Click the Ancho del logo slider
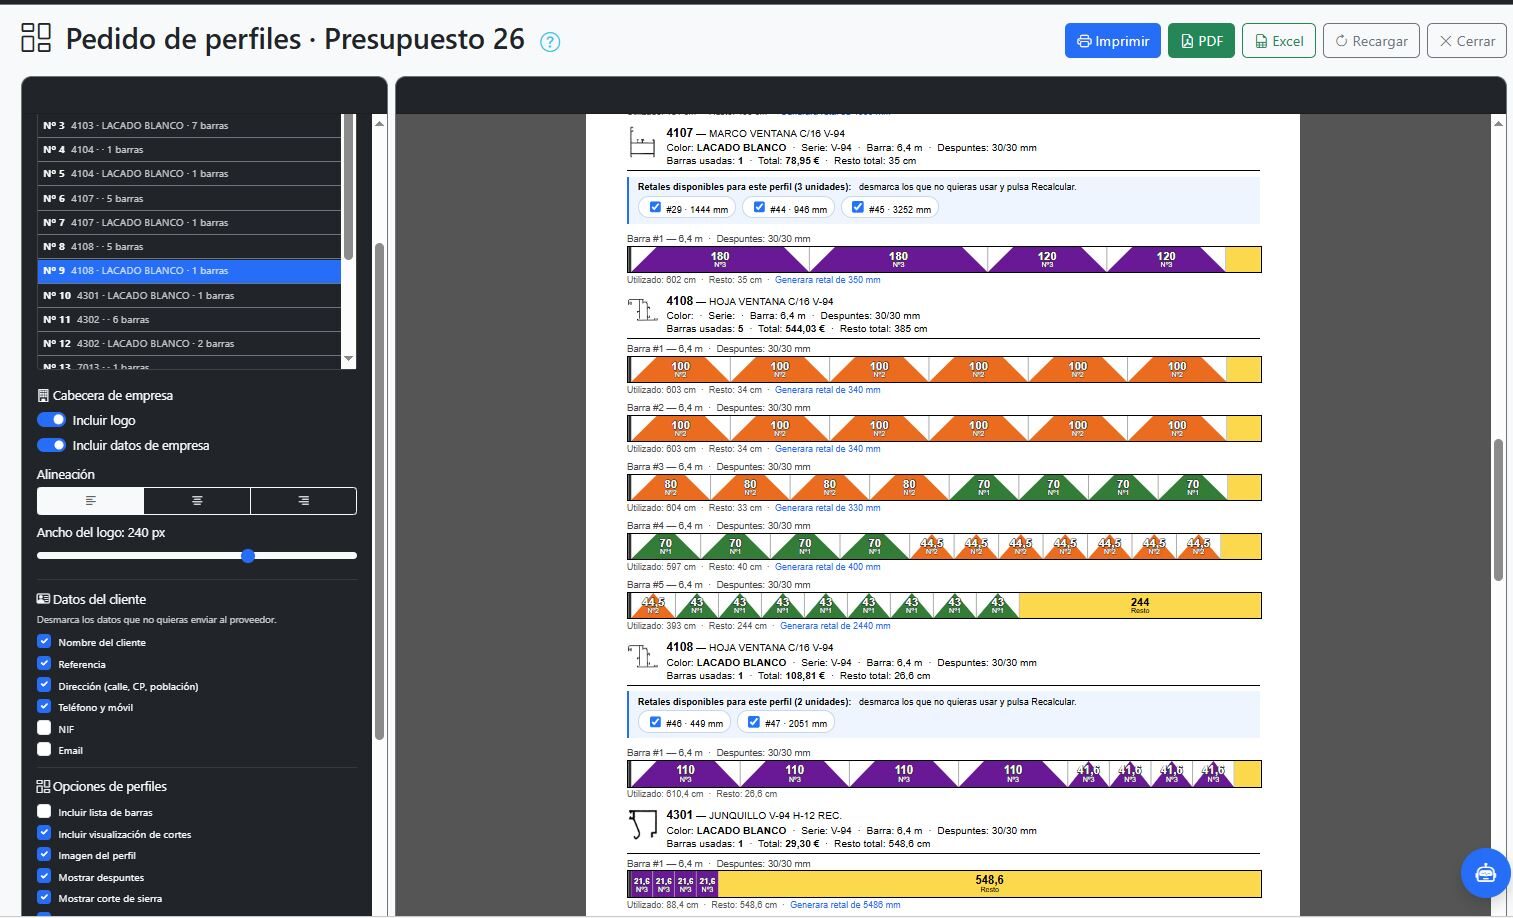 [x=197, y=556]
